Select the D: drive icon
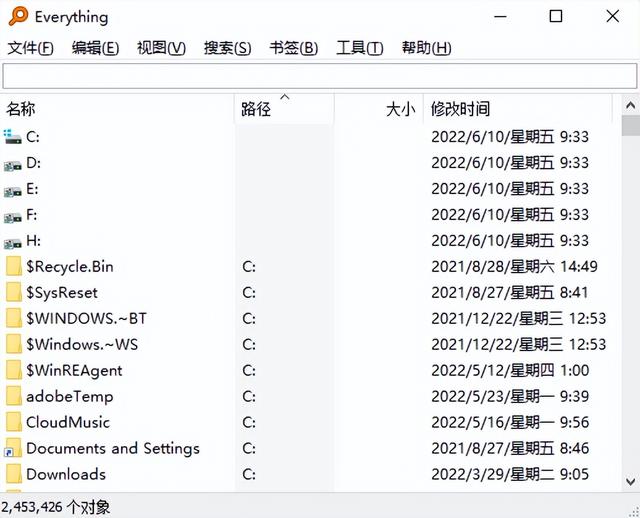The width and height of the screenshot is (640, 518). coord(13,165)
